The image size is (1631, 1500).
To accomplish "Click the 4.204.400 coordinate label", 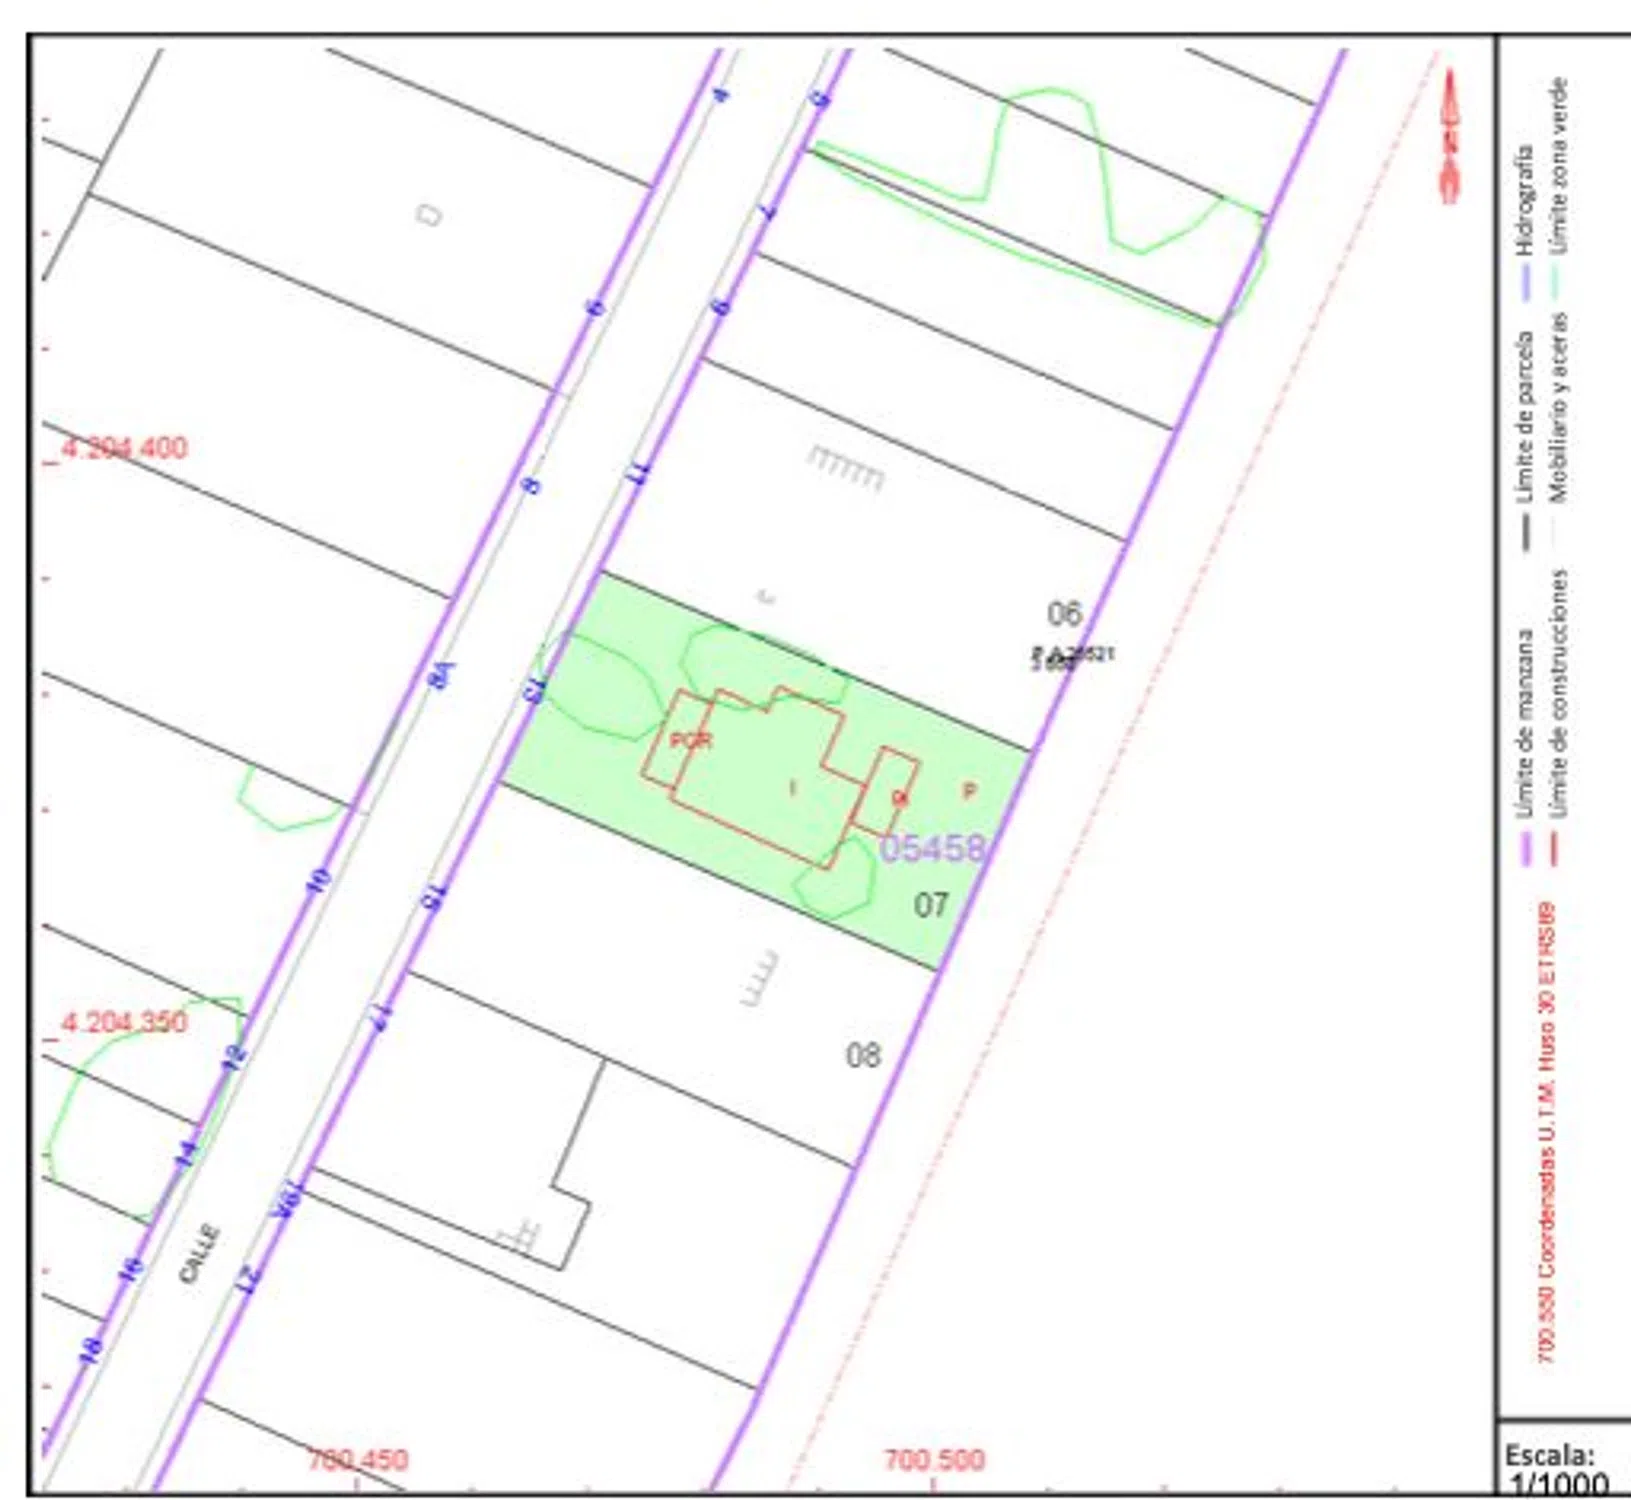I will (124, 447).
